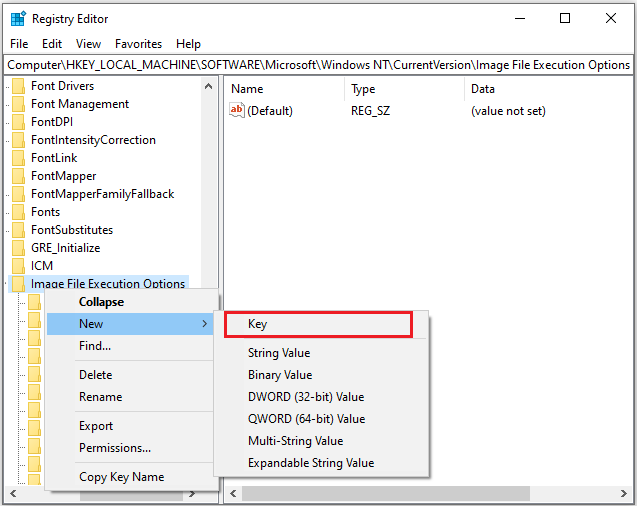Select the ICM tree key
This screenshot has width=637, height=506.
click(42, 266)
